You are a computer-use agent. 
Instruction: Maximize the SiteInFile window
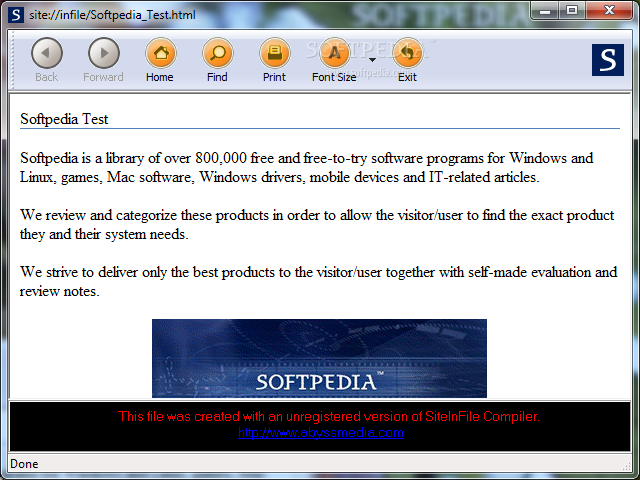(572, 10)
